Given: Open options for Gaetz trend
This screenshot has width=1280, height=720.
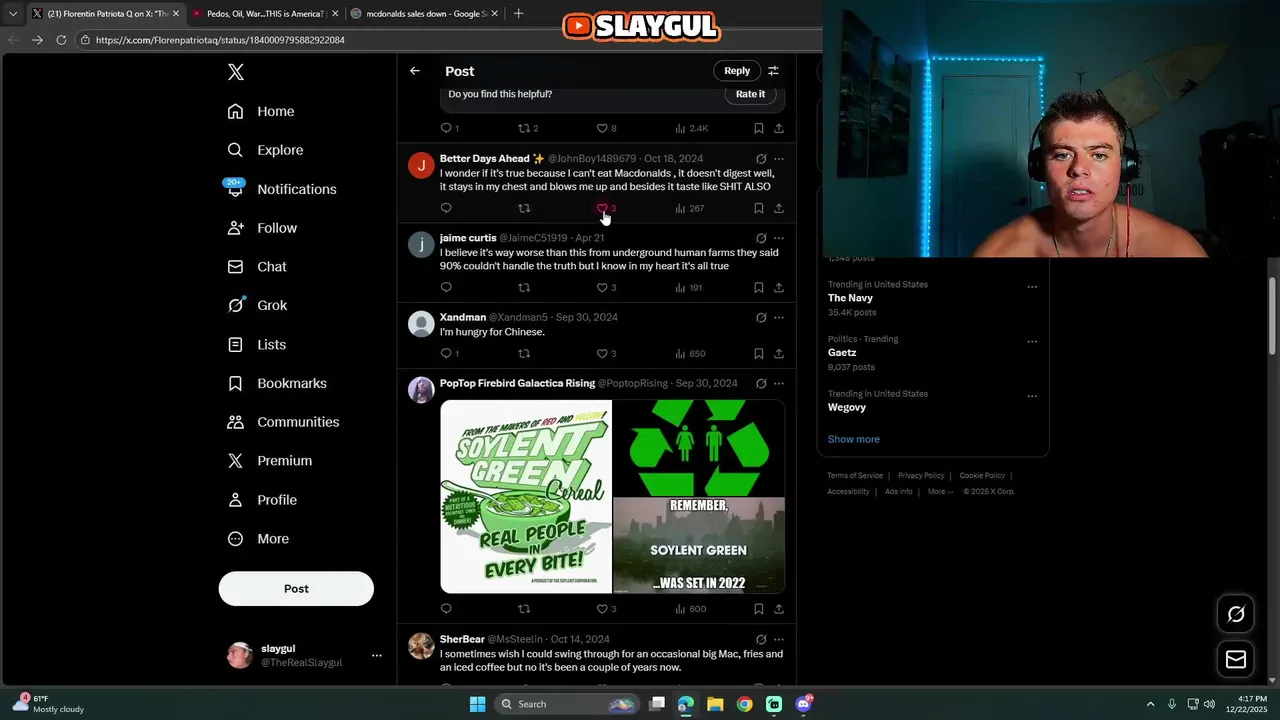Looking at the screenshot, I should (1032, 342).
